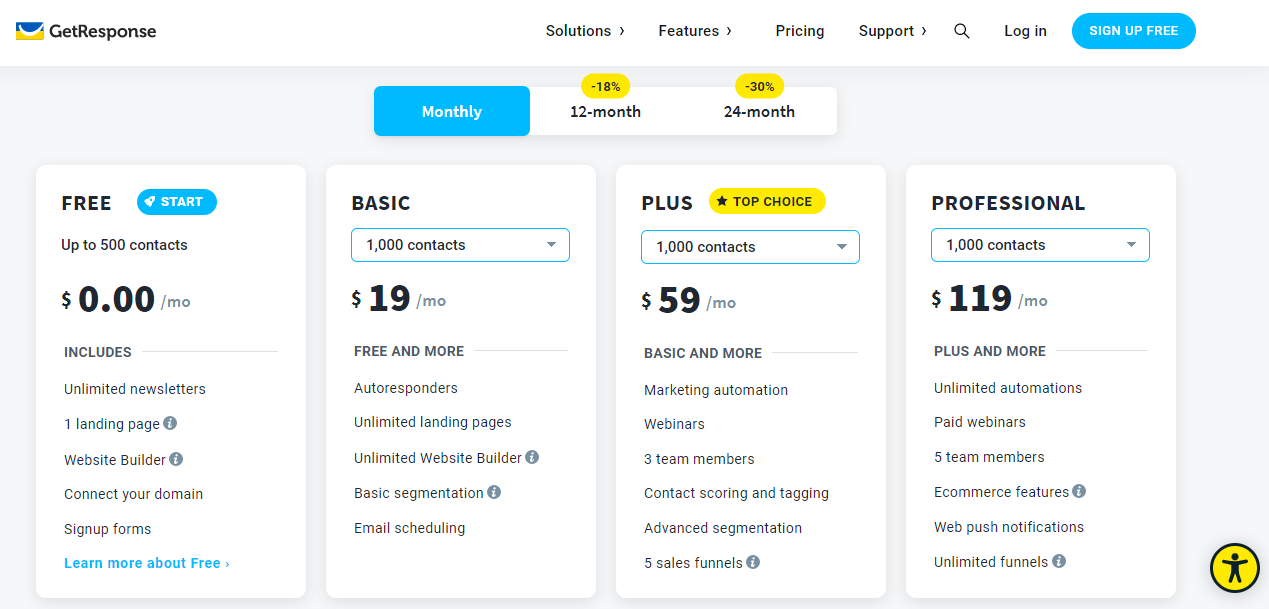Click the GetResponse logo
Viewport: 1269px width, 609px height.
point(86,31)
